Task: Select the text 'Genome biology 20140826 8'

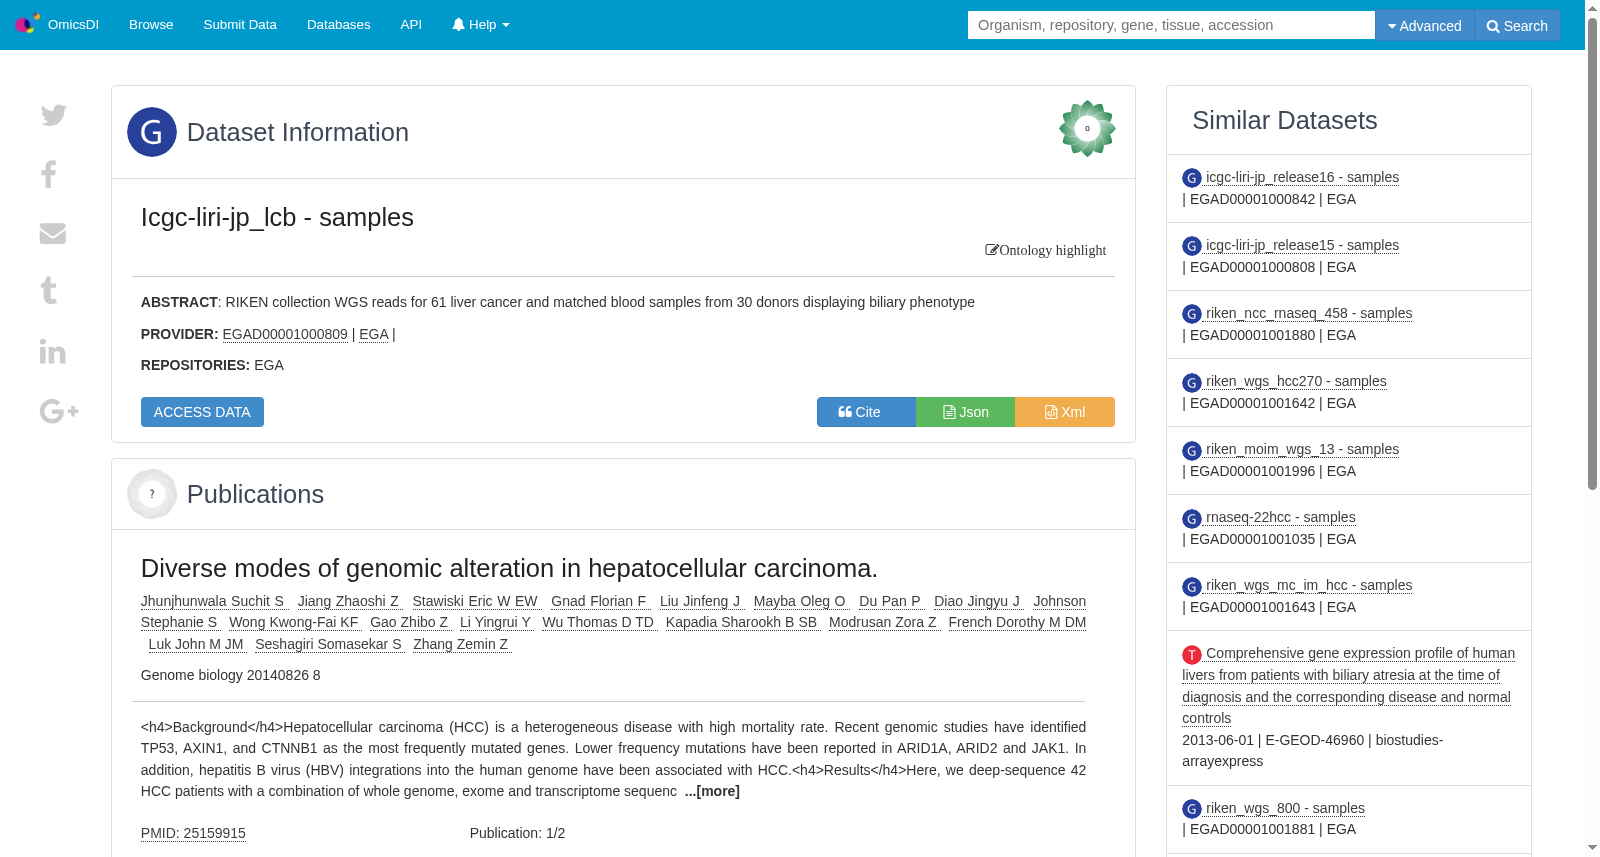Action: (231, 675)
